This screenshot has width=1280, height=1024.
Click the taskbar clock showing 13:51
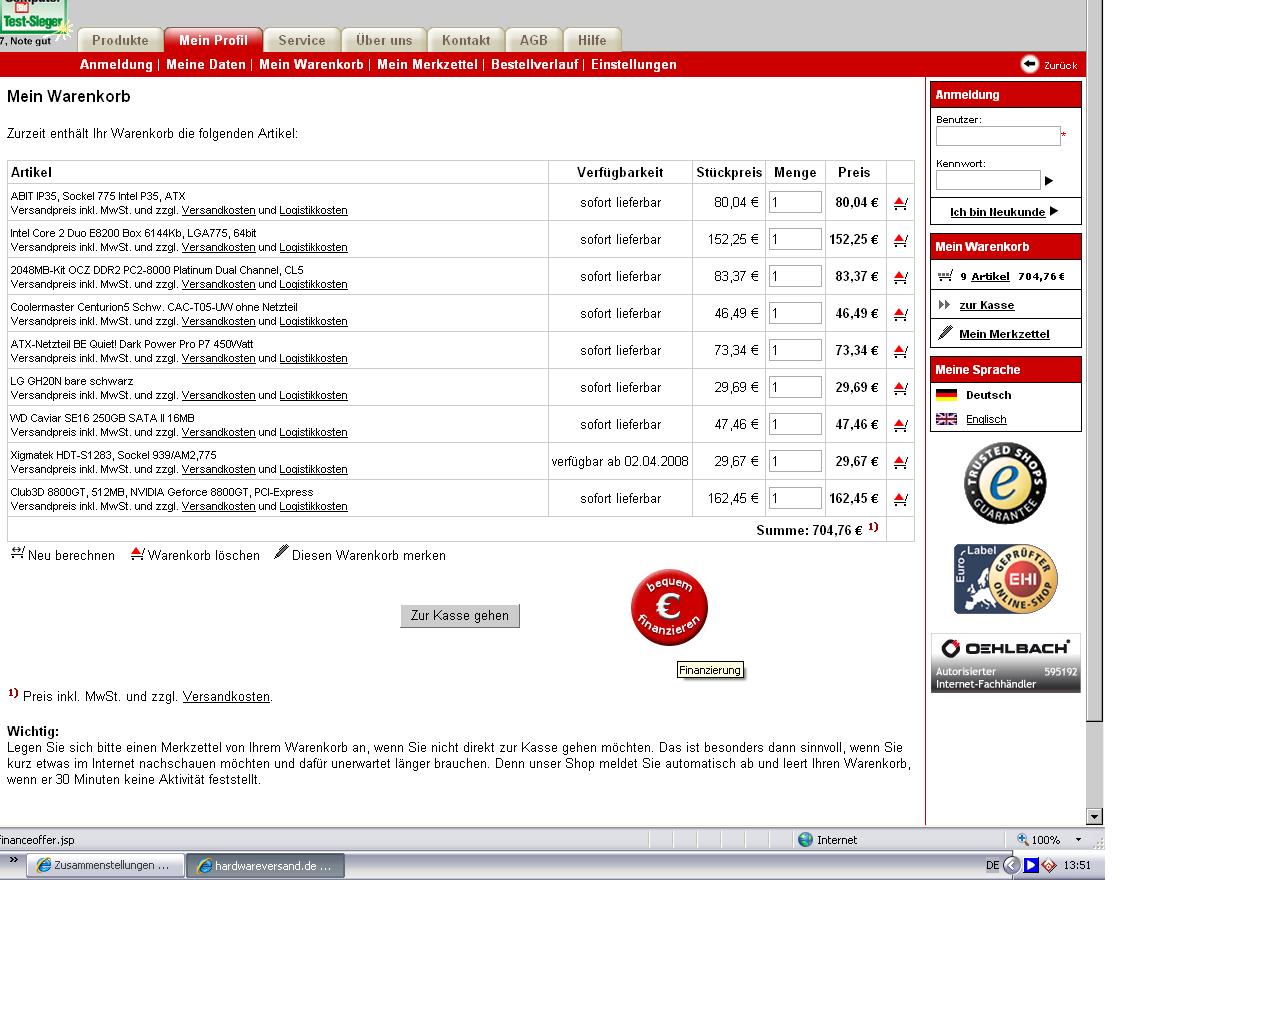tap(1077, 866)
